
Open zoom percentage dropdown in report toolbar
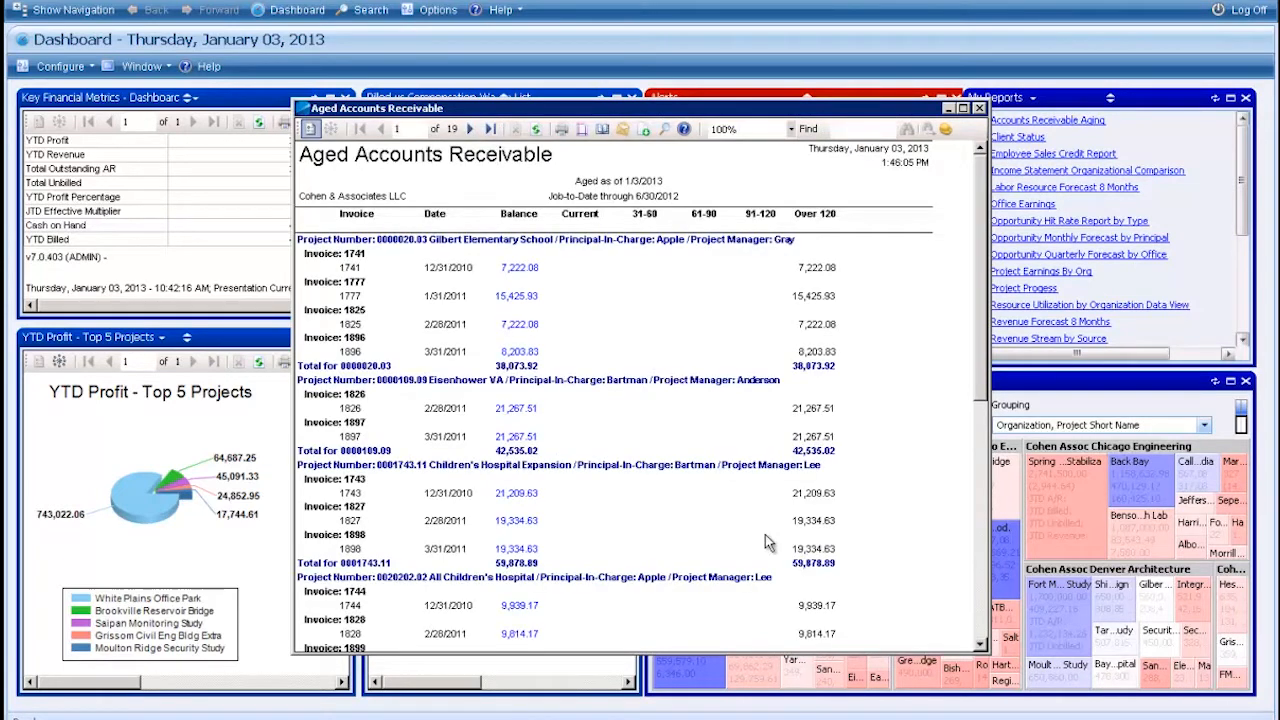[x=791, y=129]
